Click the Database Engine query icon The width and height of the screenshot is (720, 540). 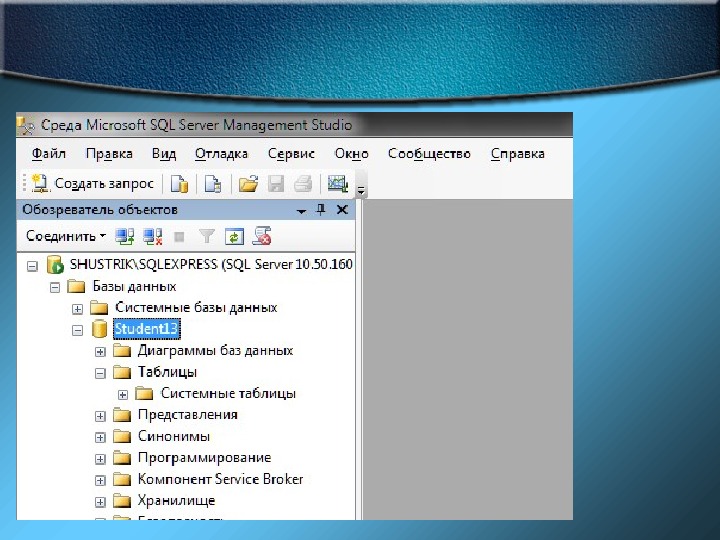[x=179, y=184]
